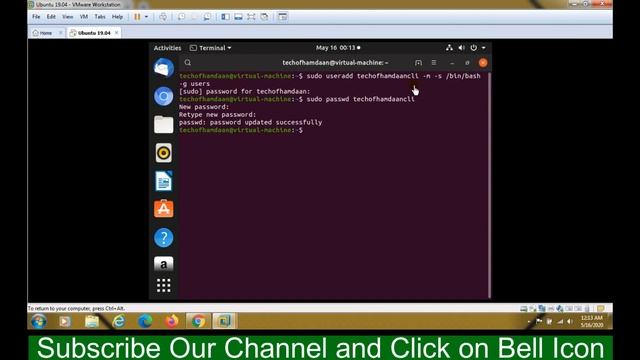The width and height of the screenshot is (640, 360).
Task: Select VMware Workstation taskbar button
Action: pos(224,322)
